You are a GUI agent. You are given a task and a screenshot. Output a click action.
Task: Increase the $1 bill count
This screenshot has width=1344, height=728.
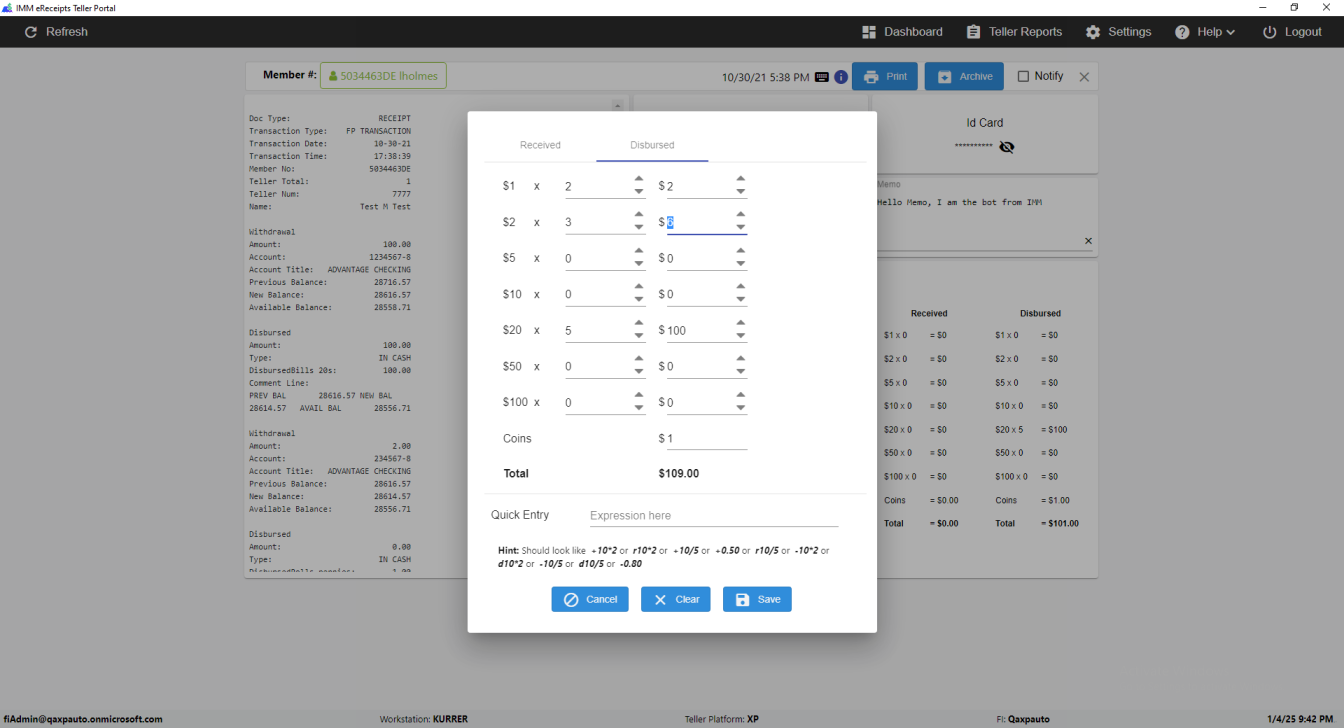pos(639,180)
